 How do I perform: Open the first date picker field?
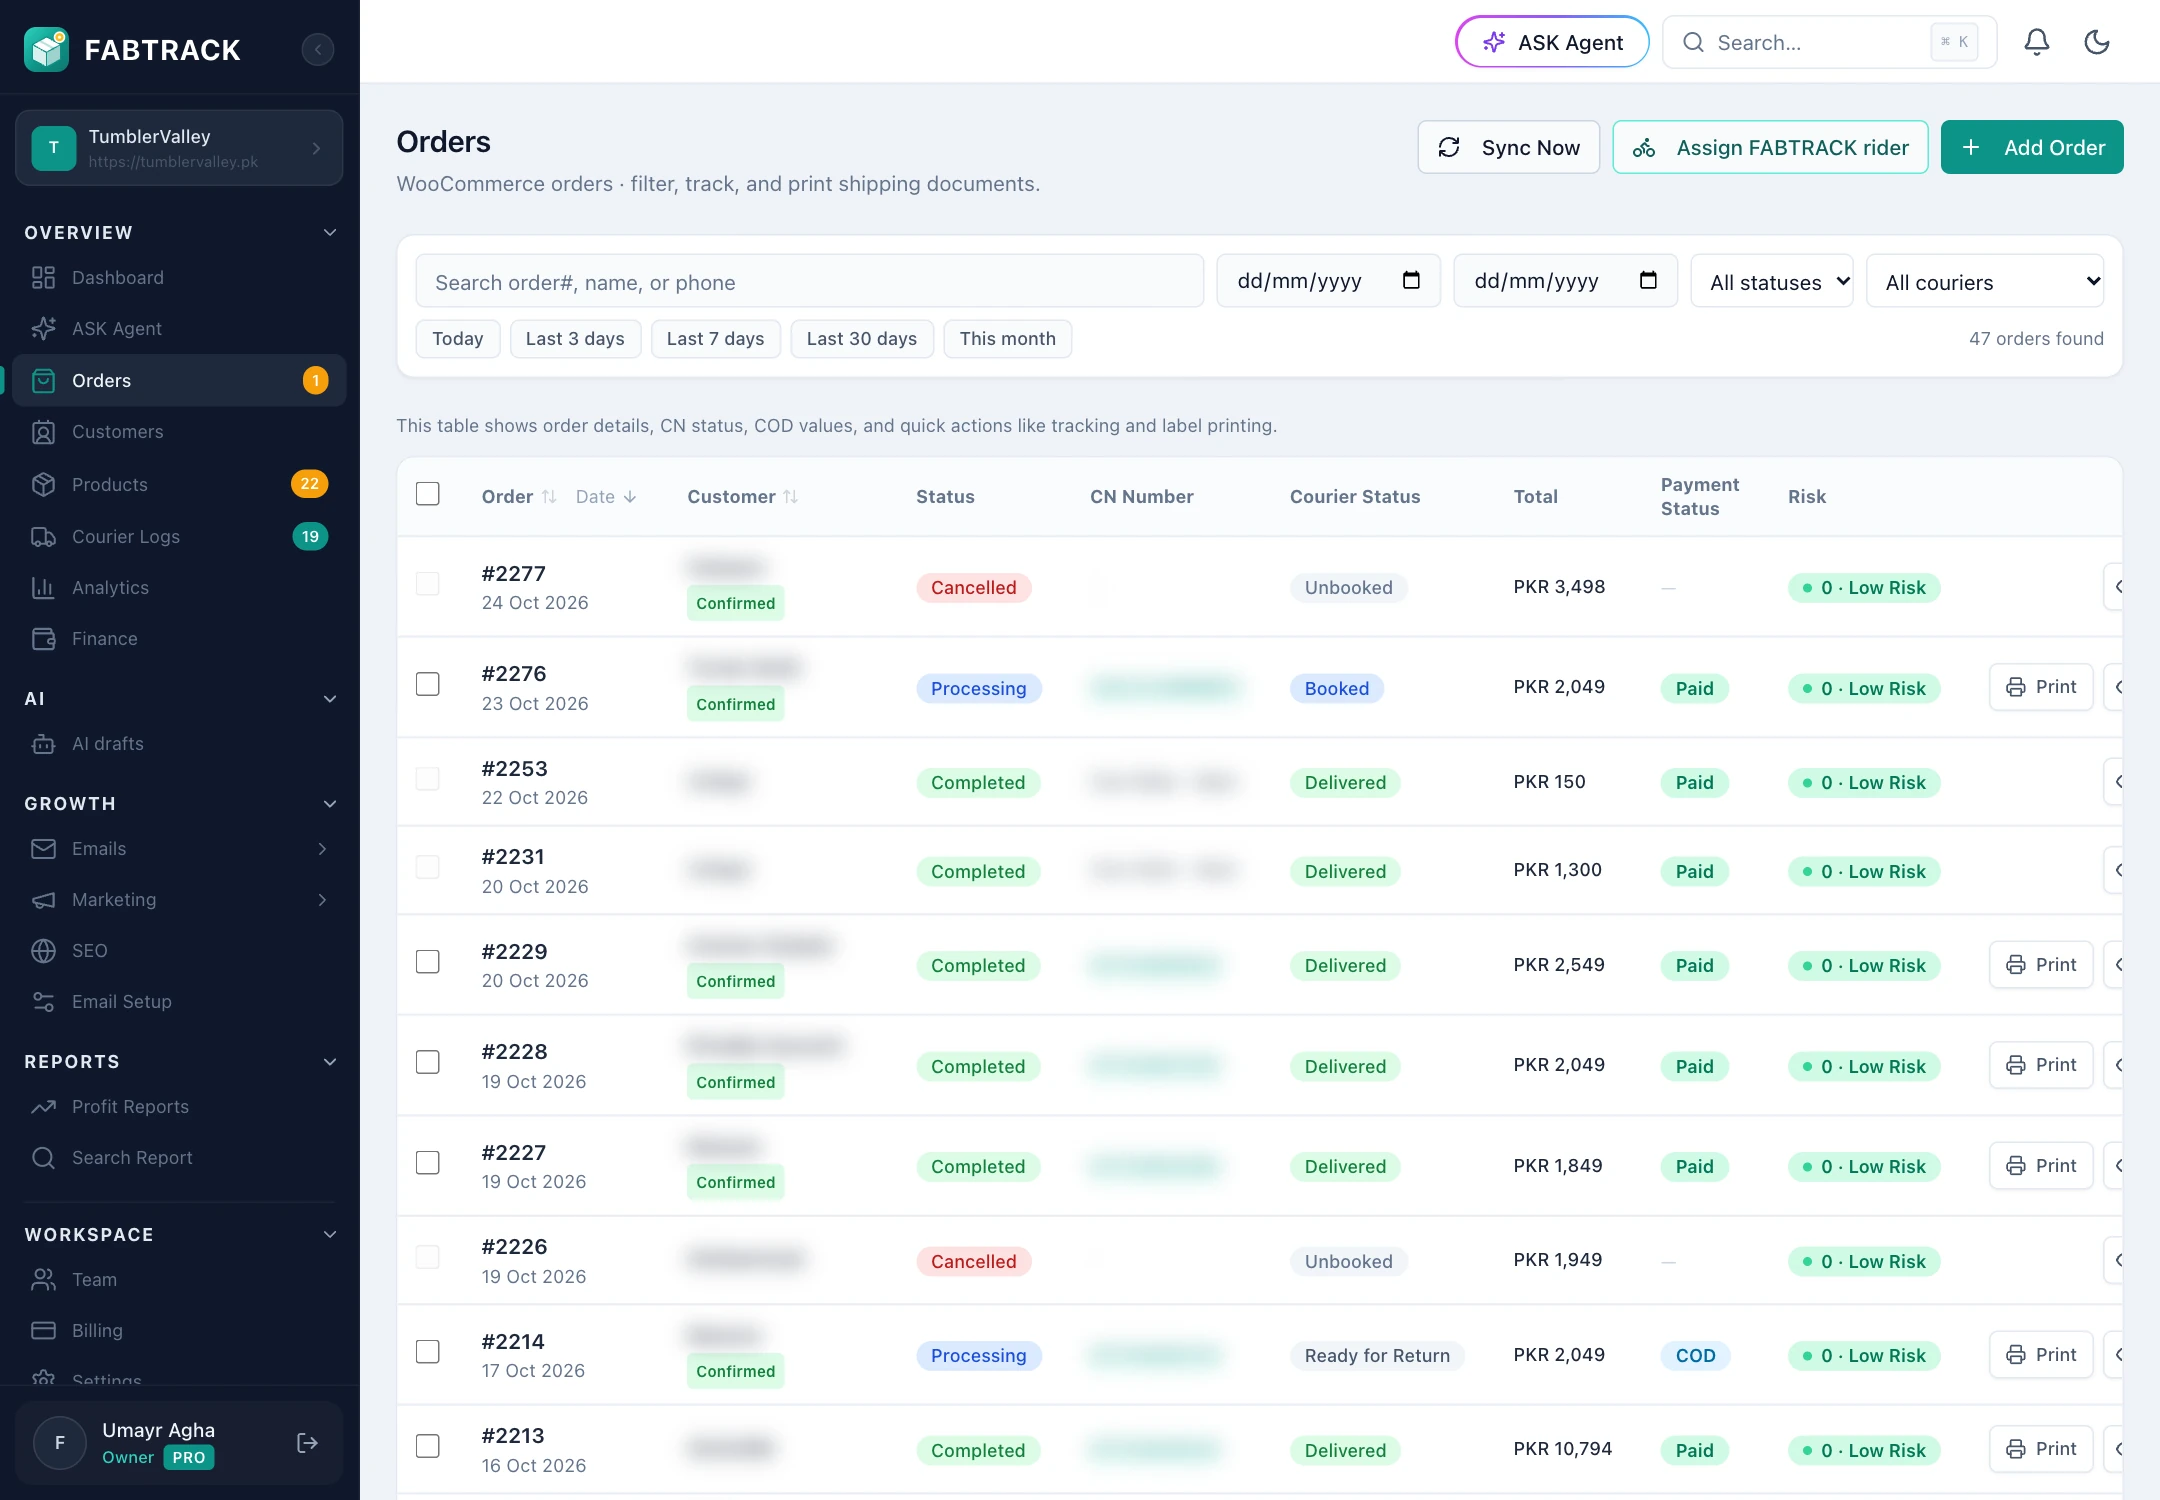pyautogui.click(x=1328, y=281)
